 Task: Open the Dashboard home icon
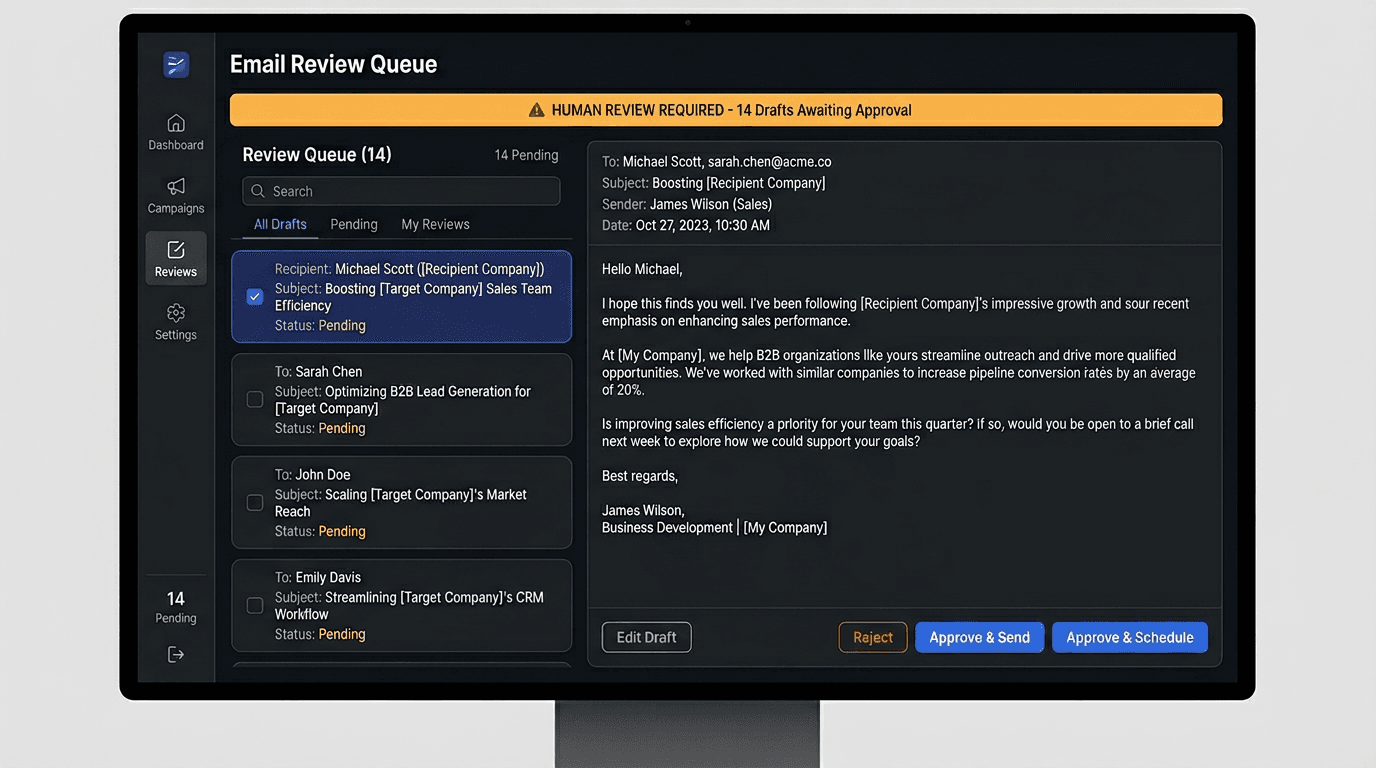coord(176,123)
